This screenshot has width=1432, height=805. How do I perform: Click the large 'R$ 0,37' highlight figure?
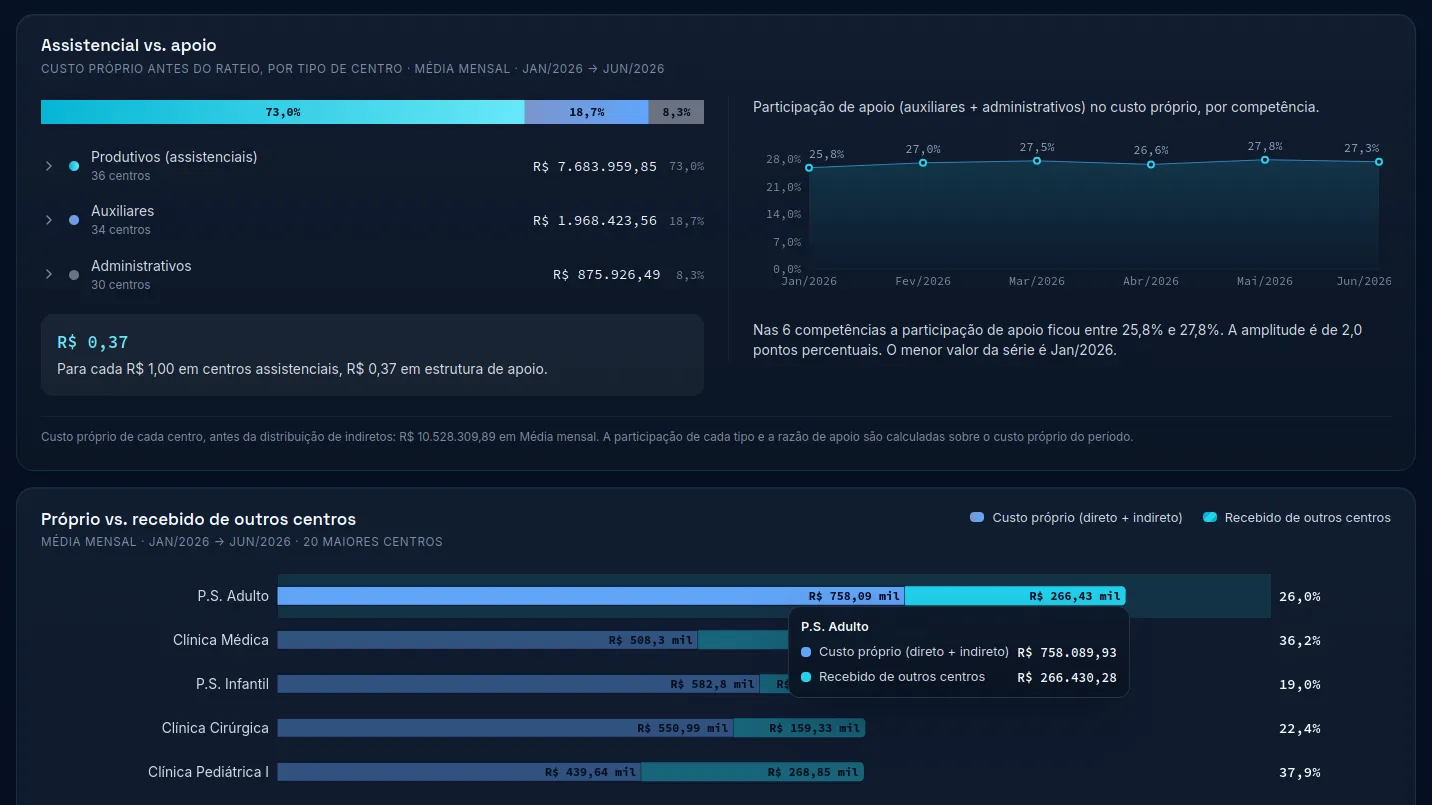pyautogui.click(x=93, y=342)
